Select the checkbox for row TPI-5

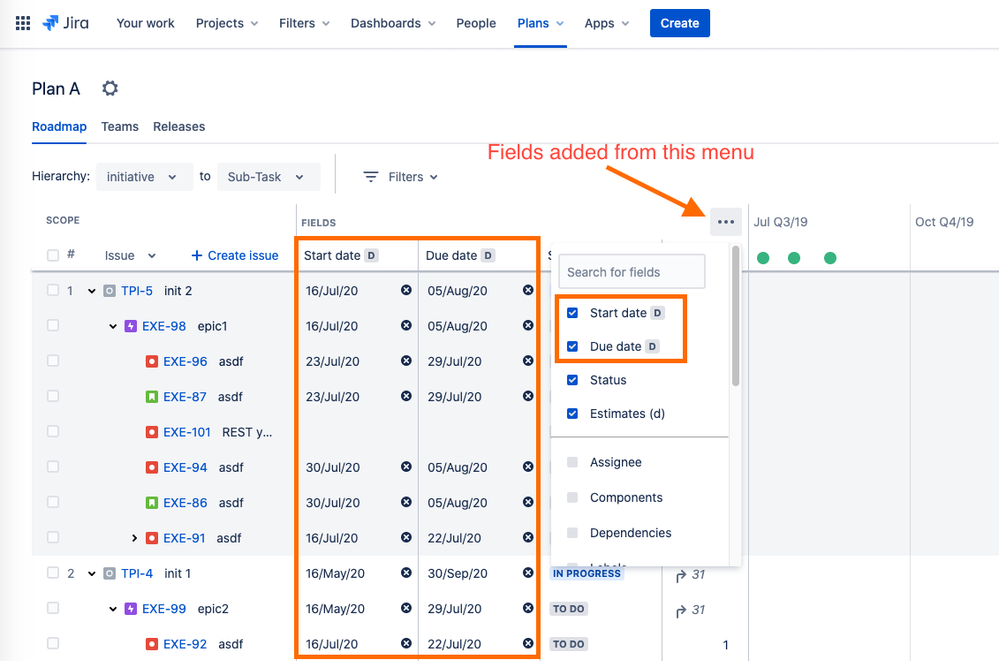(x=53, y=290)
